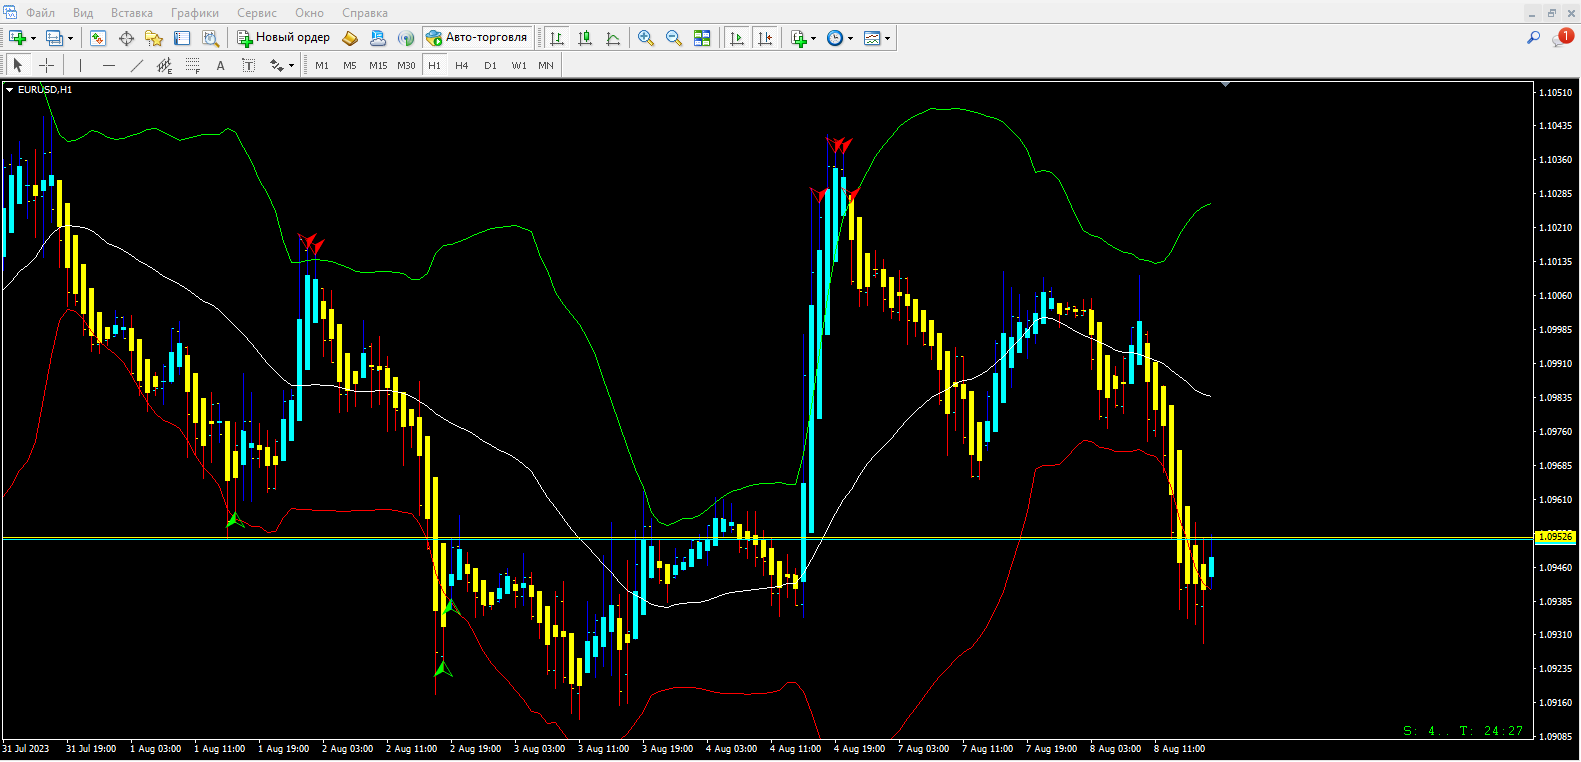This screenshot has height=762, width=1581.
Task: Expand the templates dropdown arrow
Action: click(887, 38)
